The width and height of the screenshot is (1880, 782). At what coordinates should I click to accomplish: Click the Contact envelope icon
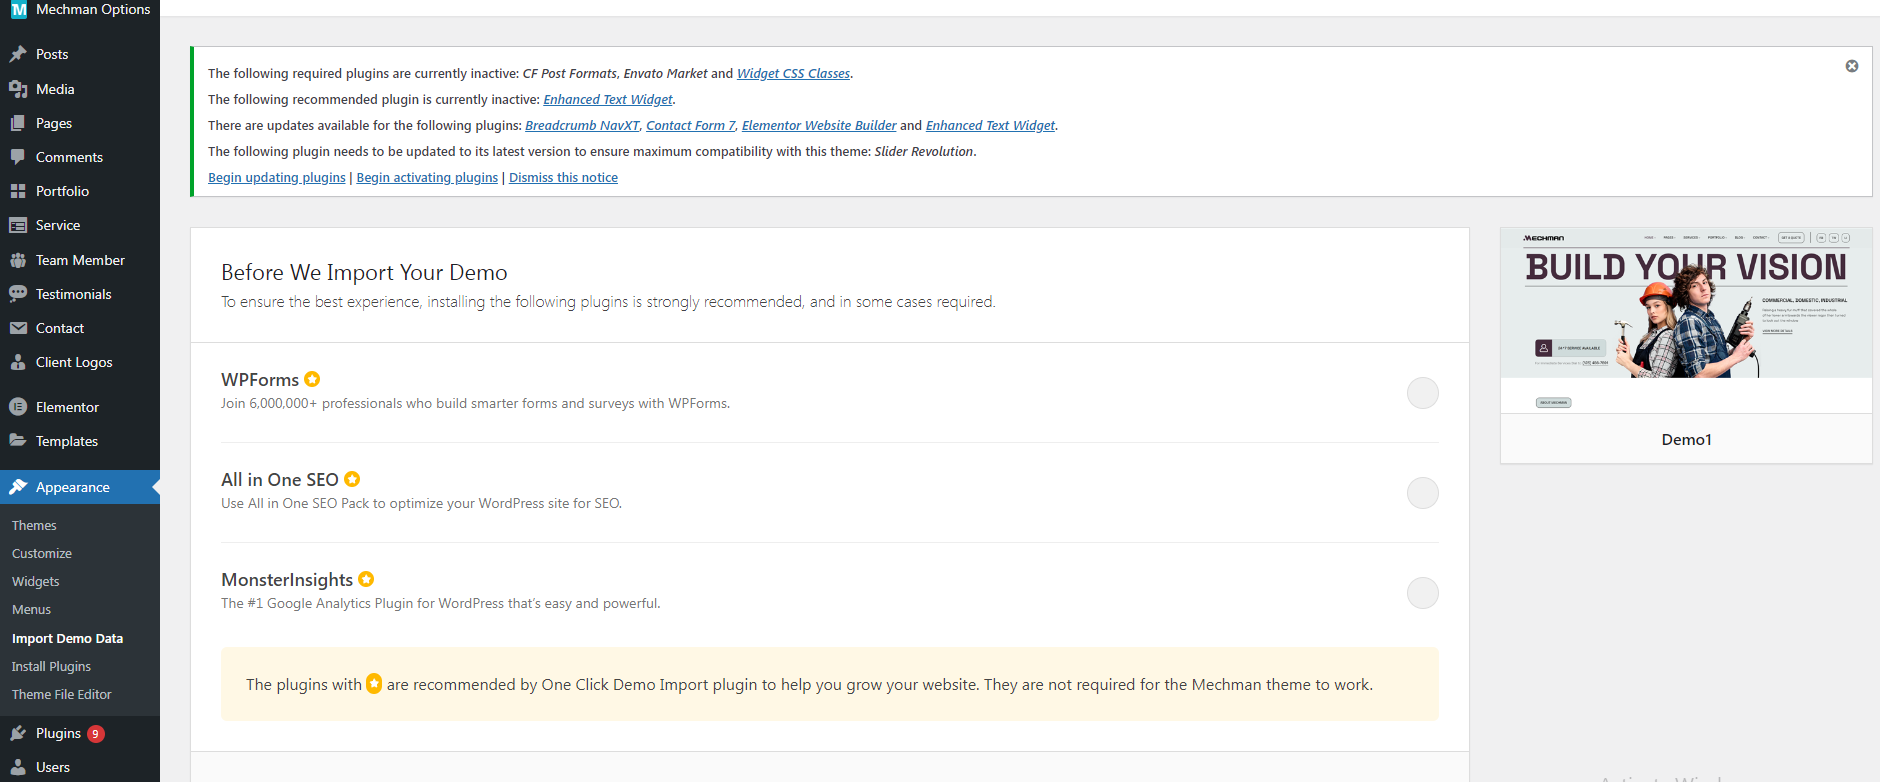pos(18,328)
